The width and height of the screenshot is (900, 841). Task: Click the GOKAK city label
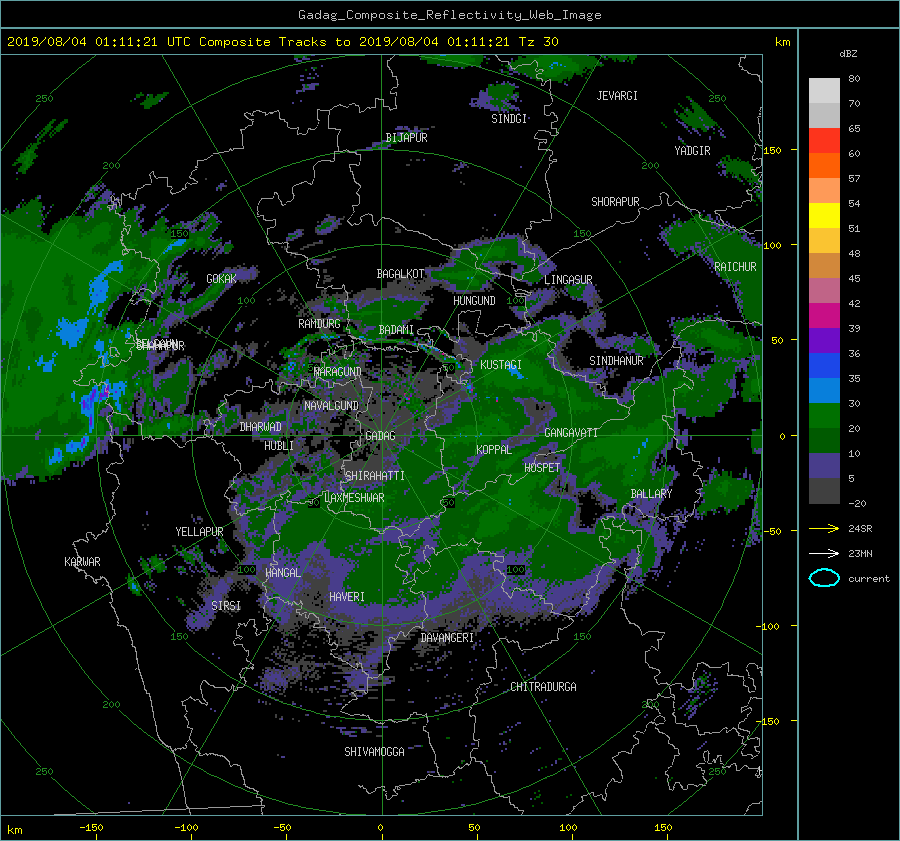click(222, 278)
